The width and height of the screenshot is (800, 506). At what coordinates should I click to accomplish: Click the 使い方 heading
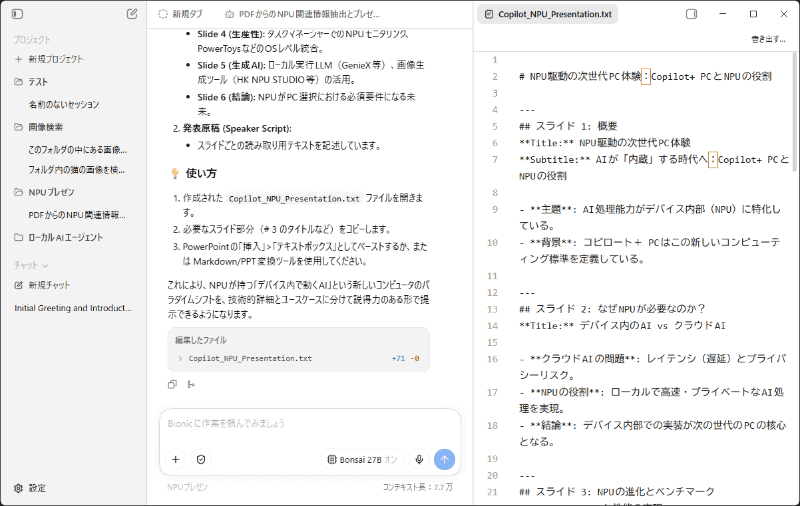click(x=201, y=173)
